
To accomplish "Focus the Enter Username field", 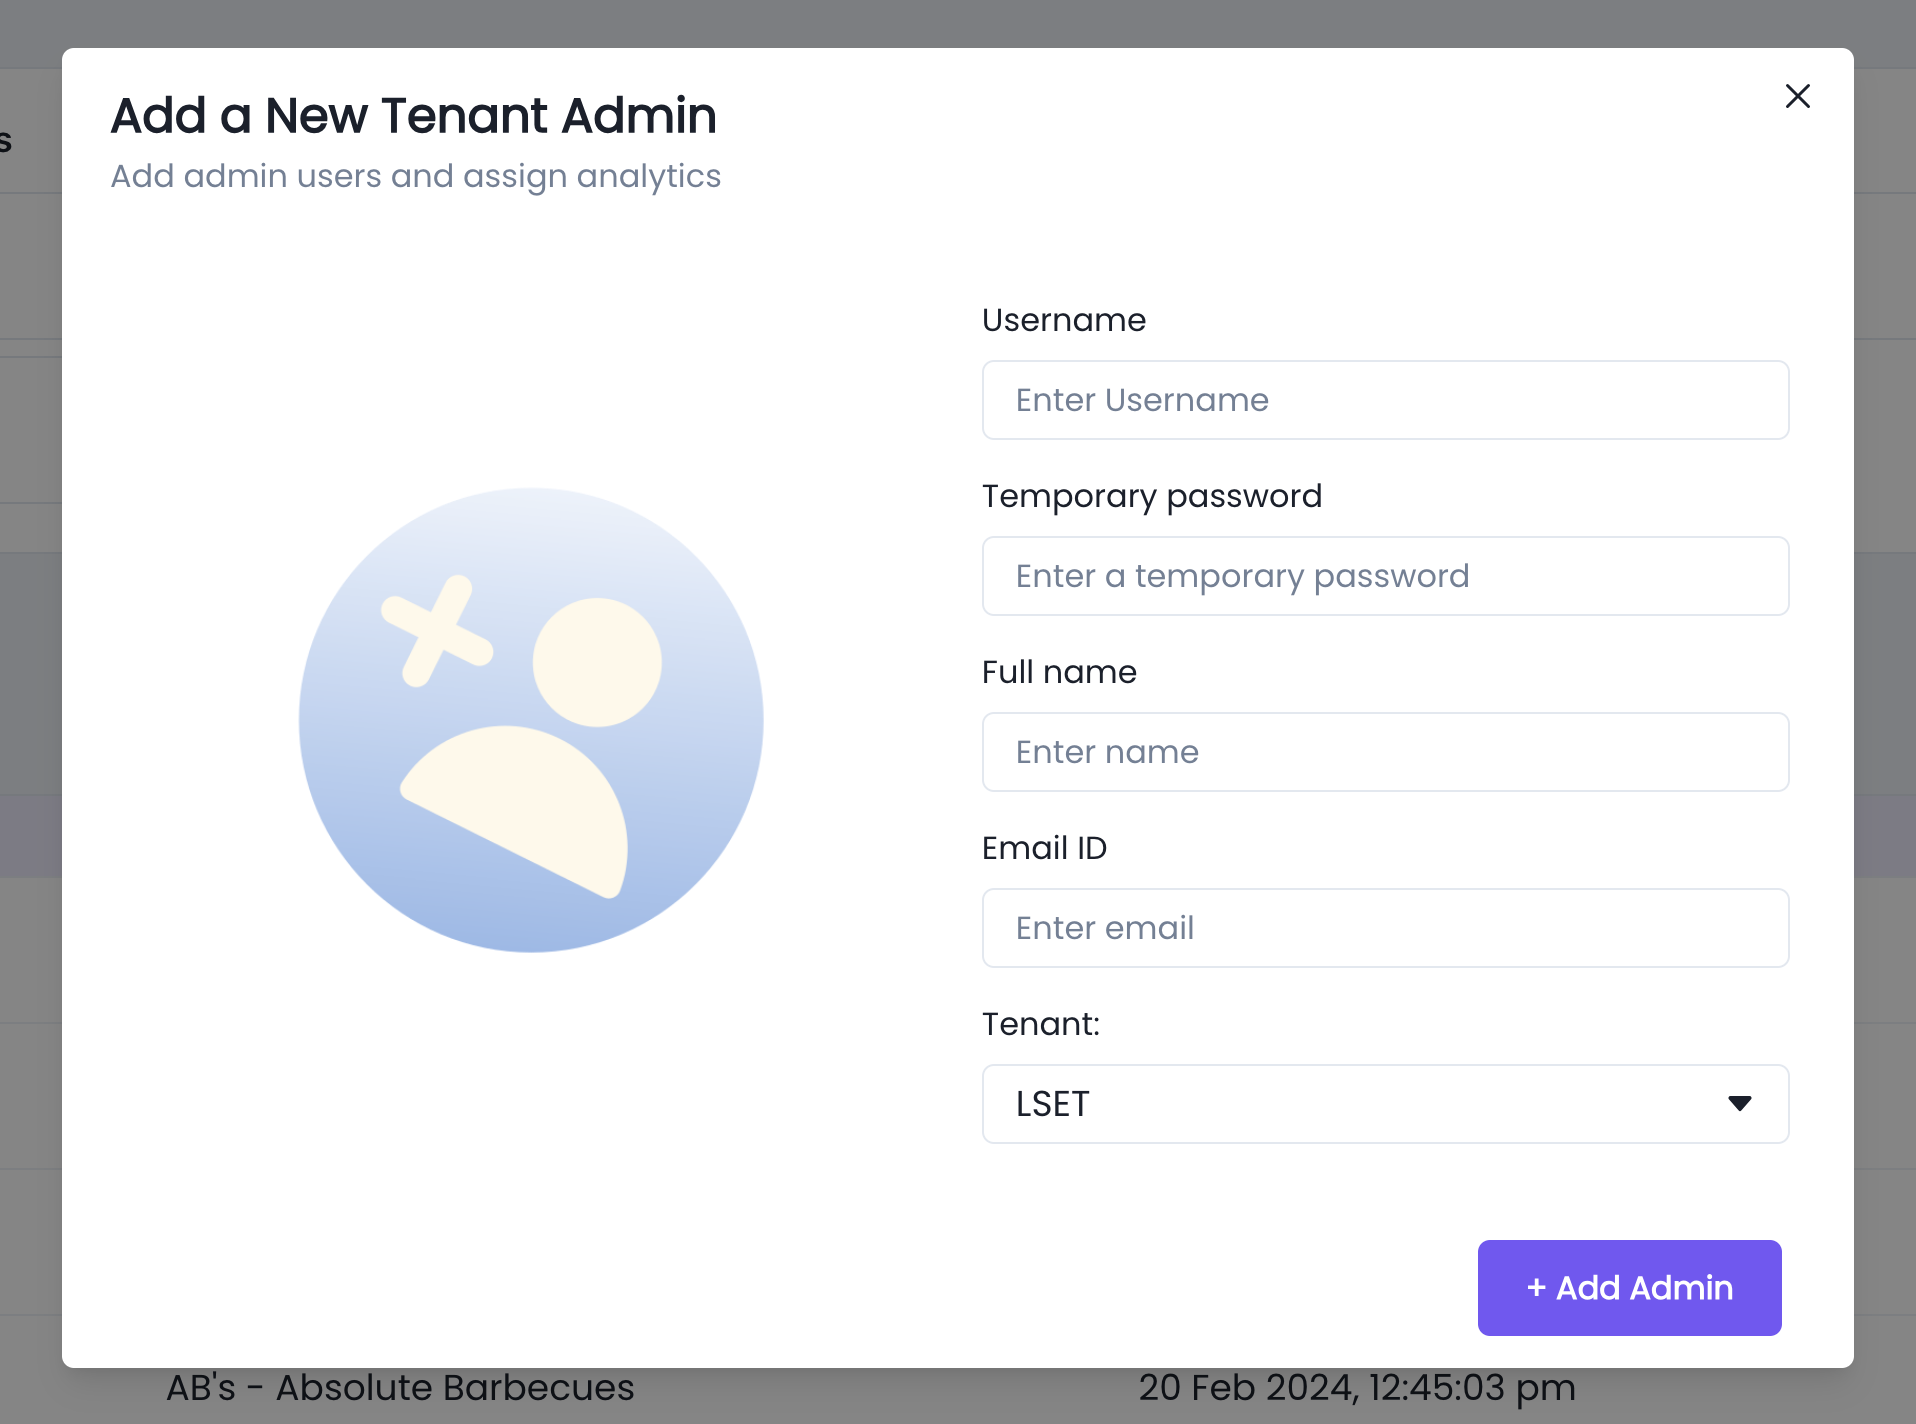I will (x=1385, y=400).
